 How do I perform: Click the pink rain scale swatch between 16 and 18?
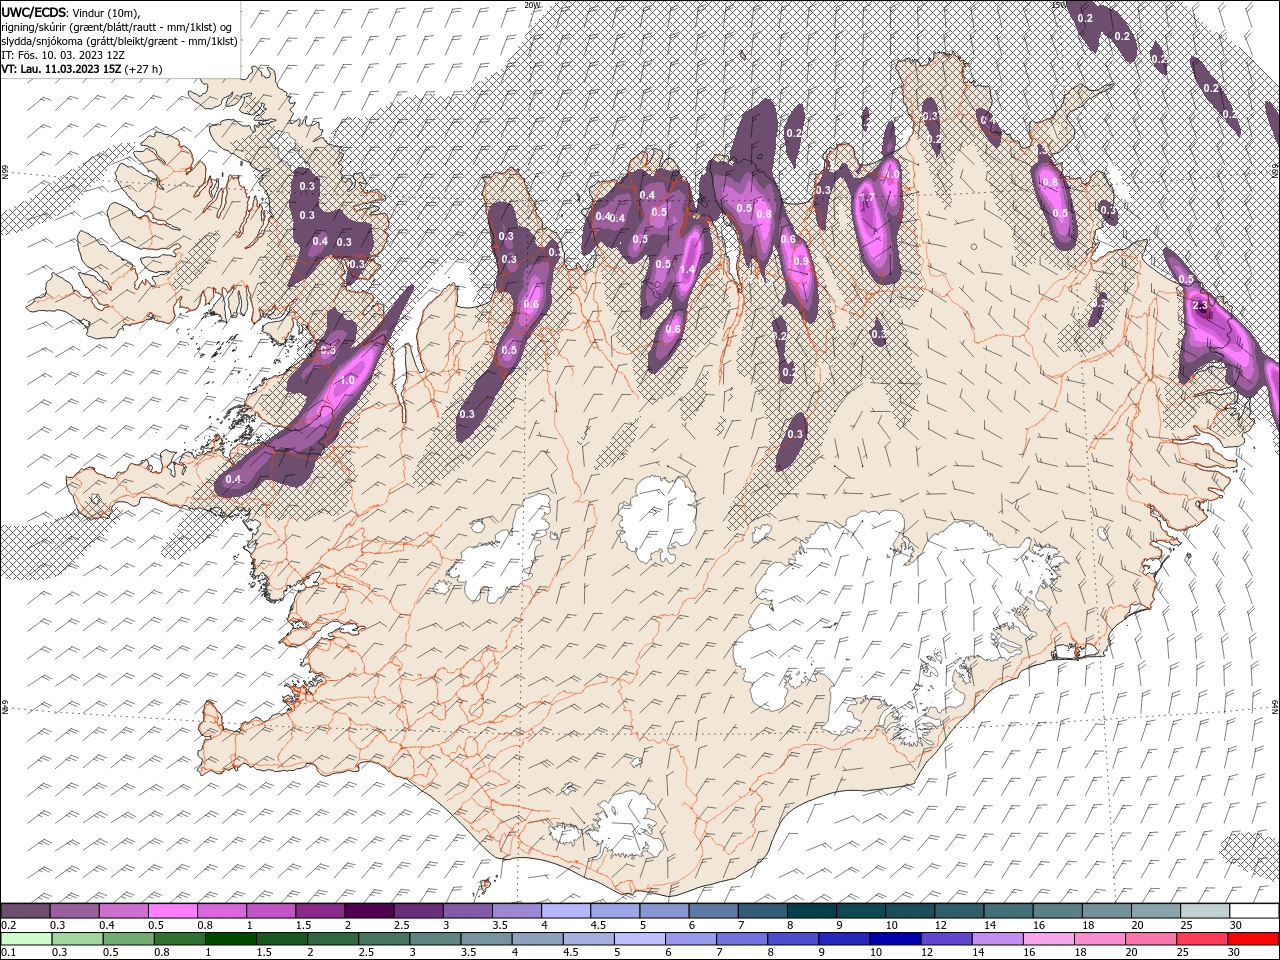1048,938
